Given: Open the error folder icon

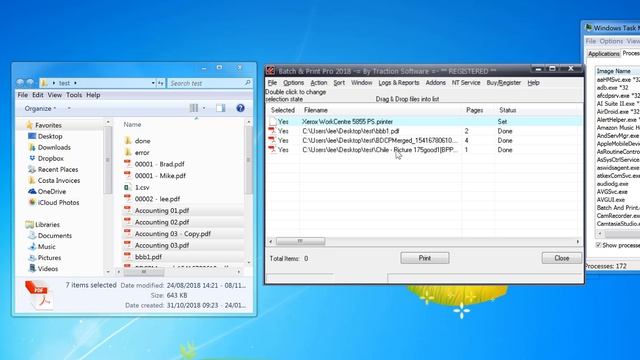Looking at the screenshot, I should point(128,152).
